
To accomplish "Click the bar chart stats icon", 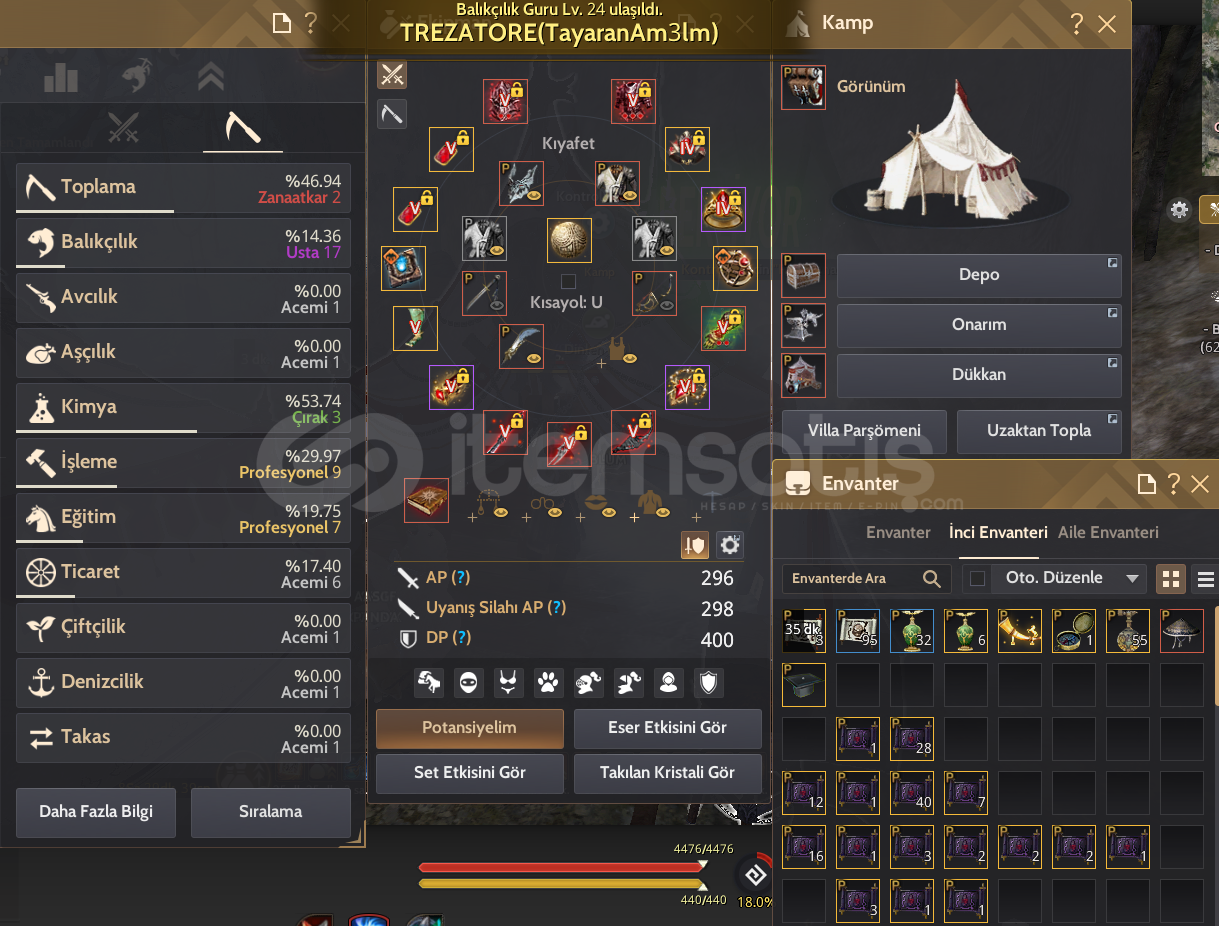I will [61, 76].
